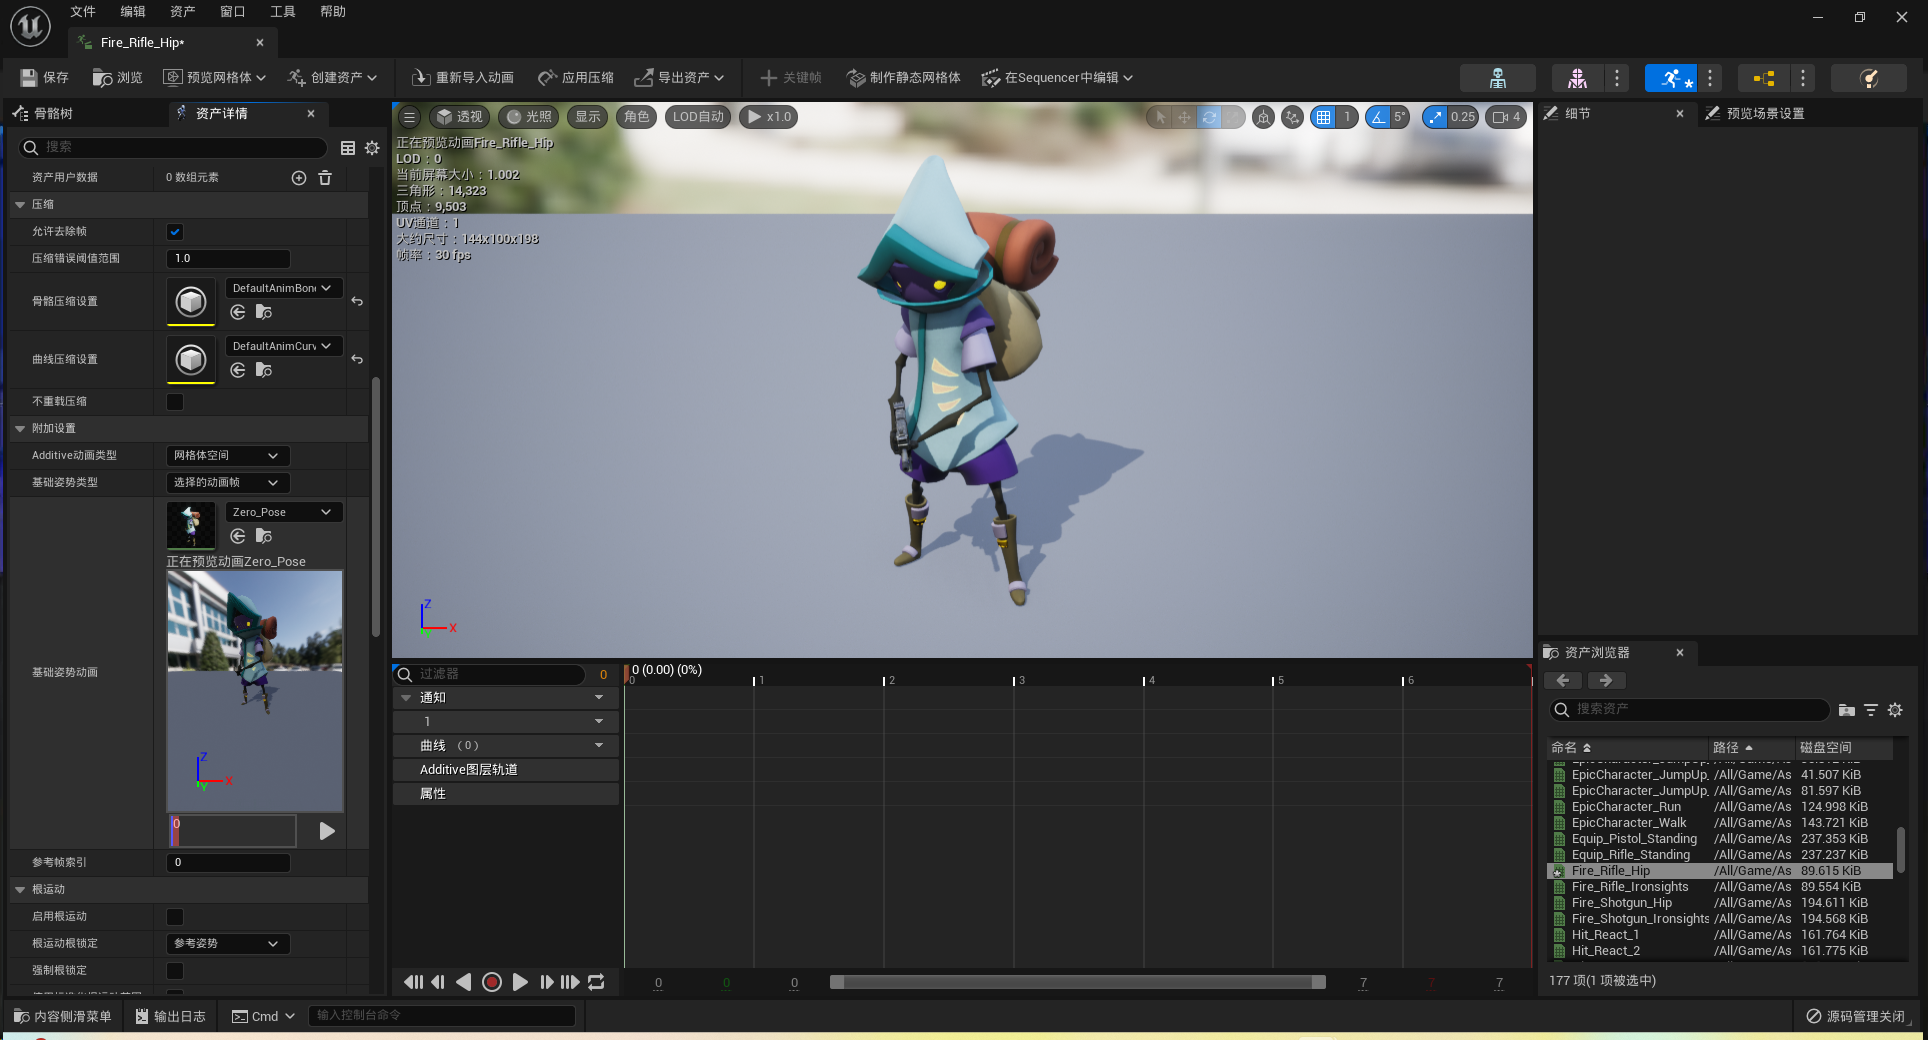
Task: Enable the 不重载压缩 checkbox
Action: pos(175,402)
